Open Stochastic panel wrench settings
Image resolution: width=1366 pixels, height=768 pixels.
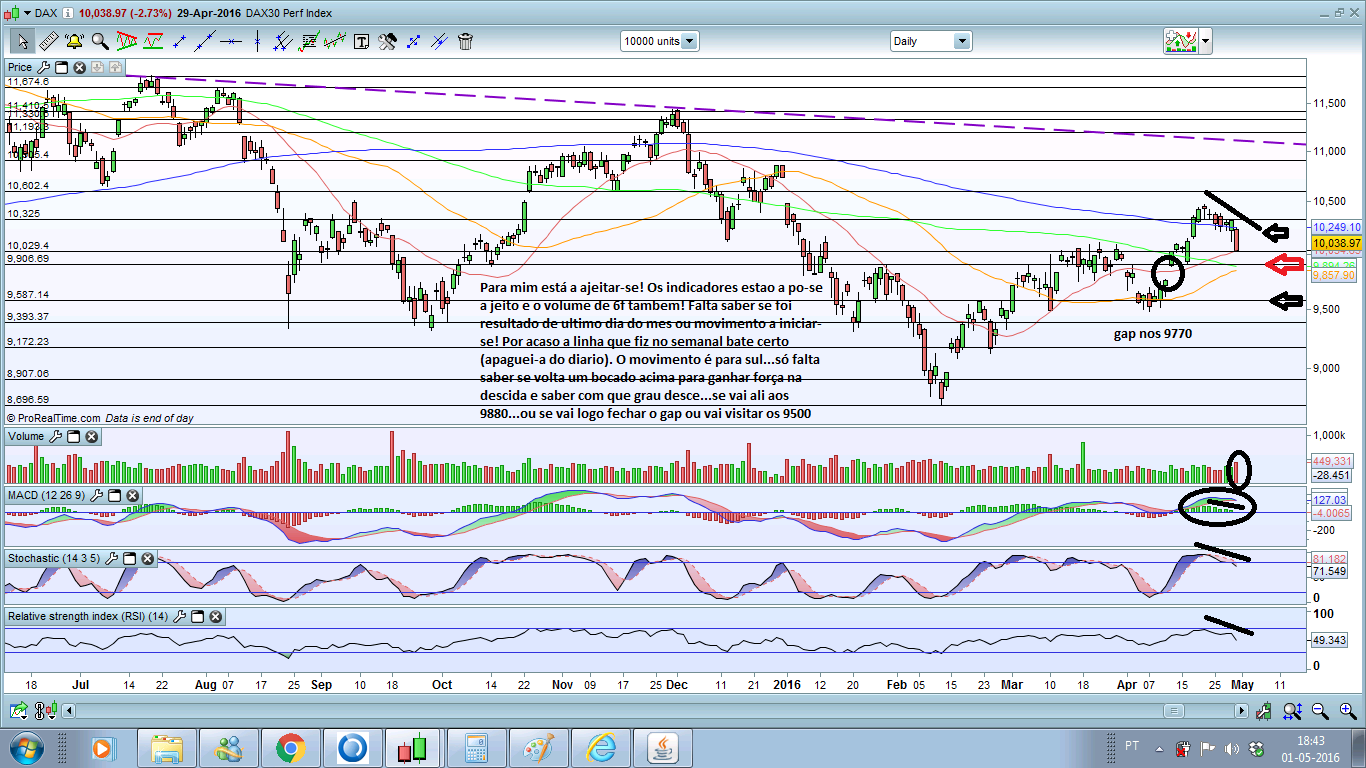click(111, 558)
